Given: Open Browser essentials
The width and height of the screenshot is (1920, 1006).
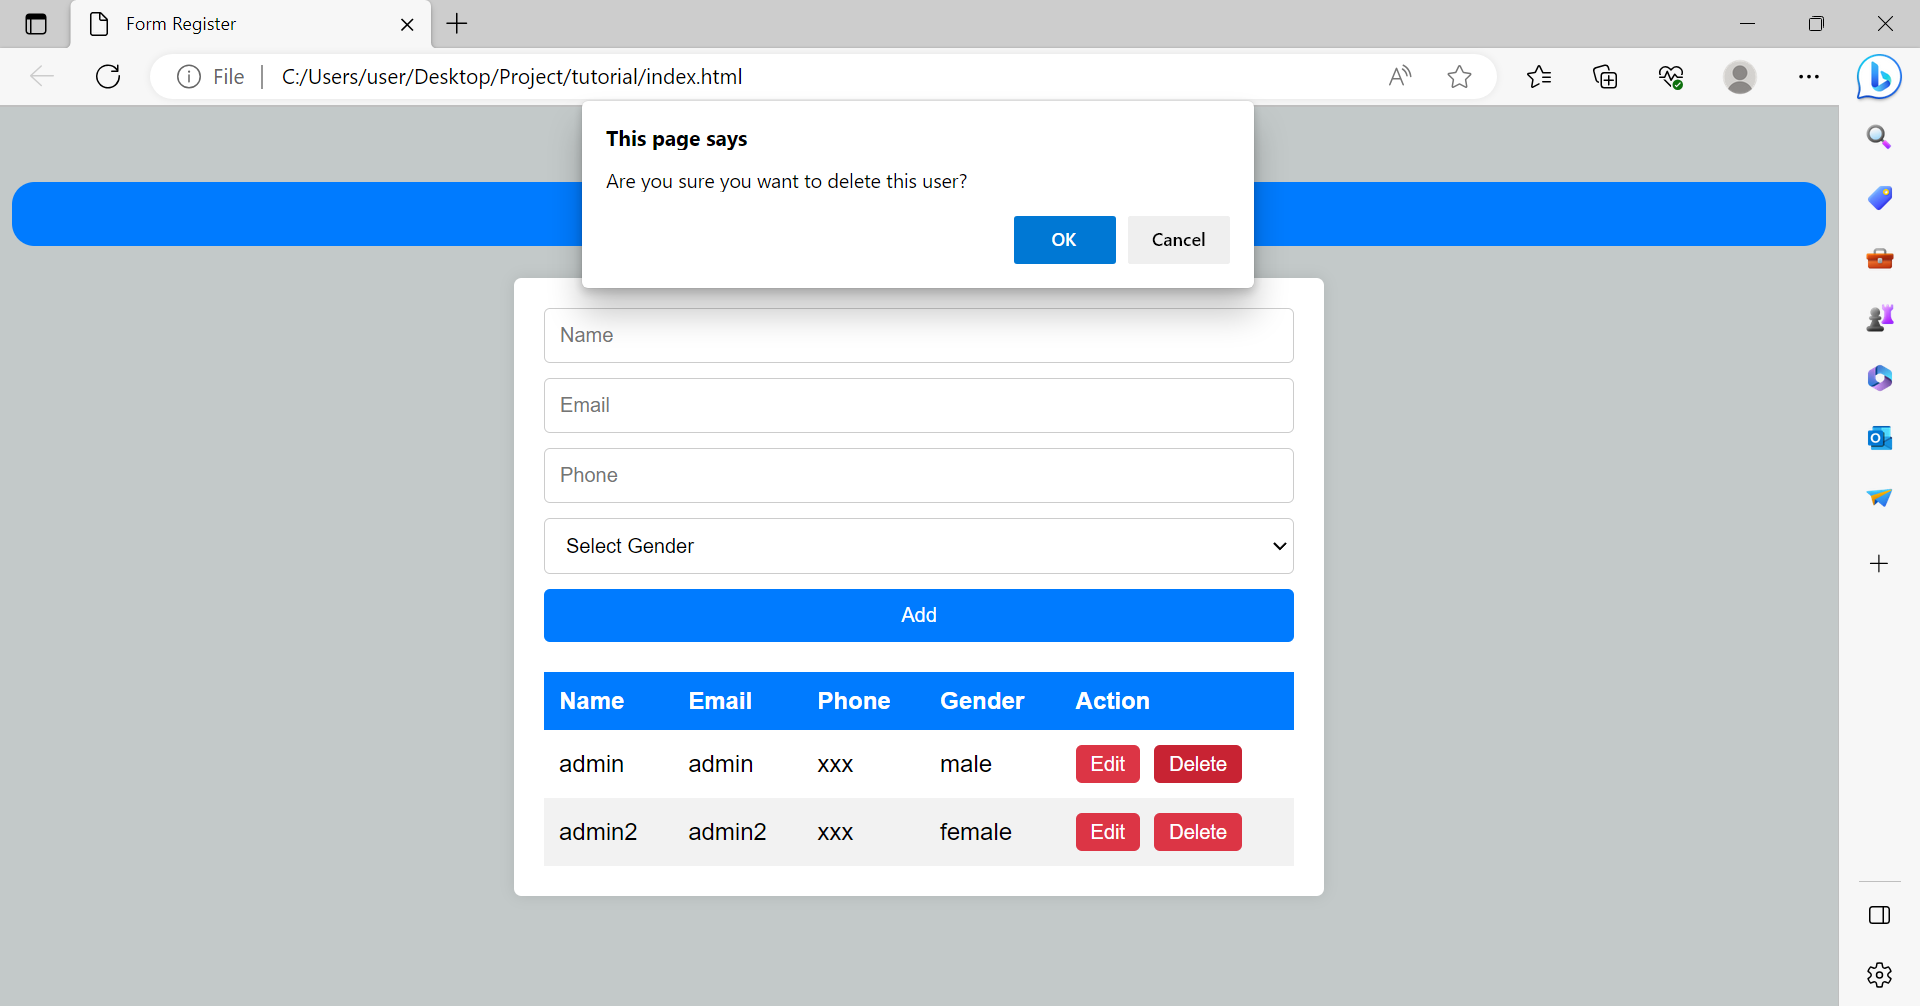Looking at the screenshot, I should 1670,76.
